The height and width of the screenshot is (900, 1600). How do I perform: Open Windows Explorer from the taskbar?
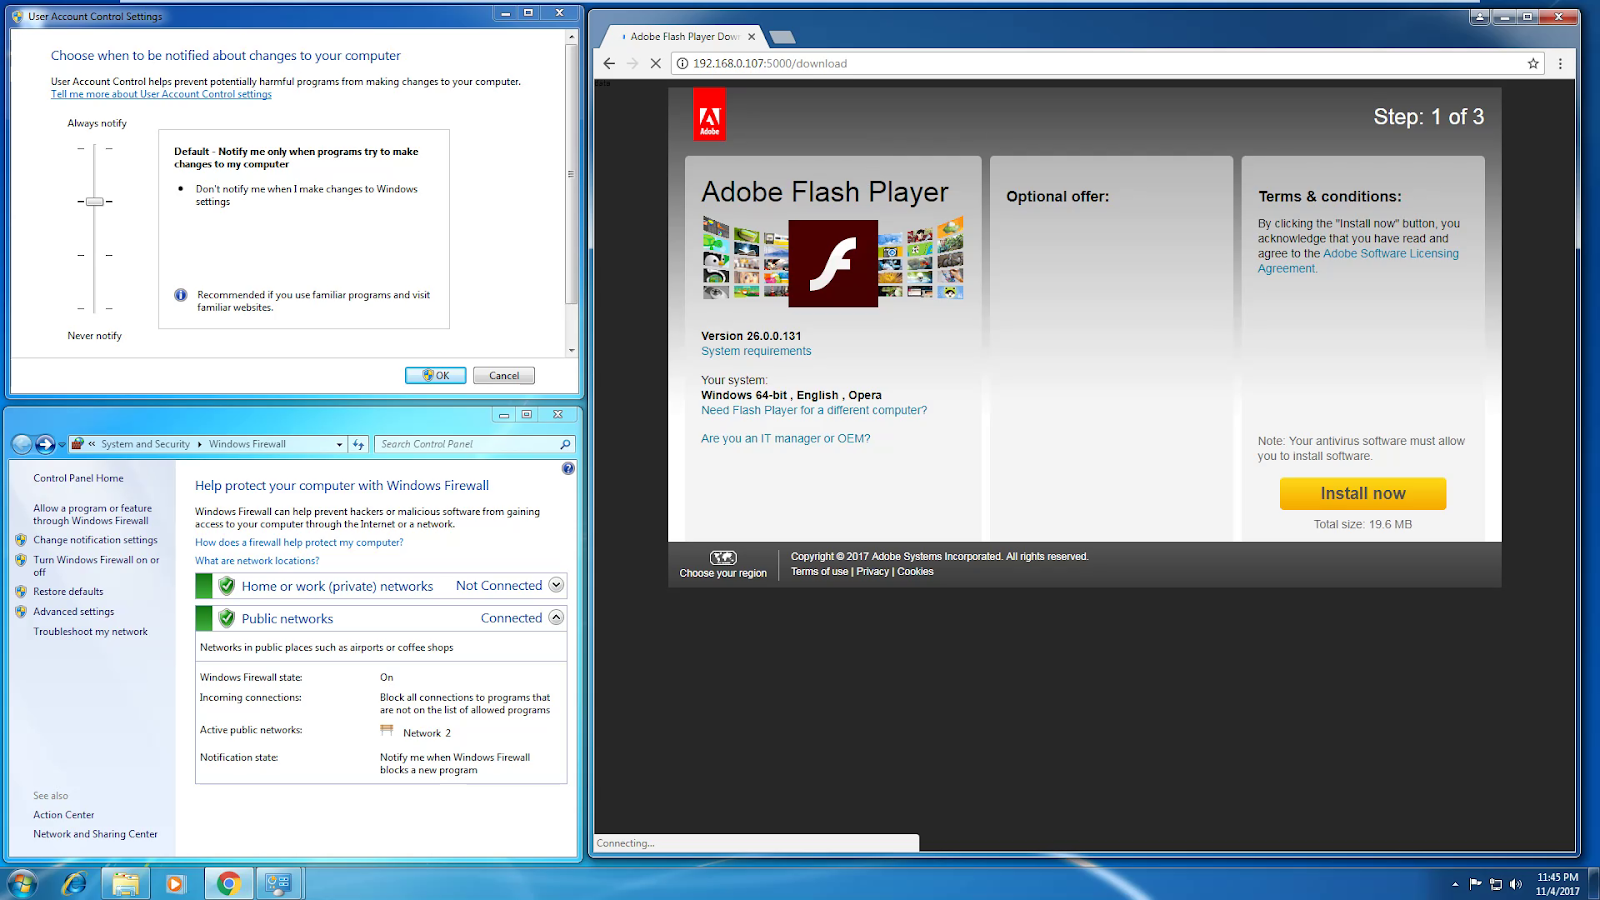[x=125, y=883]
